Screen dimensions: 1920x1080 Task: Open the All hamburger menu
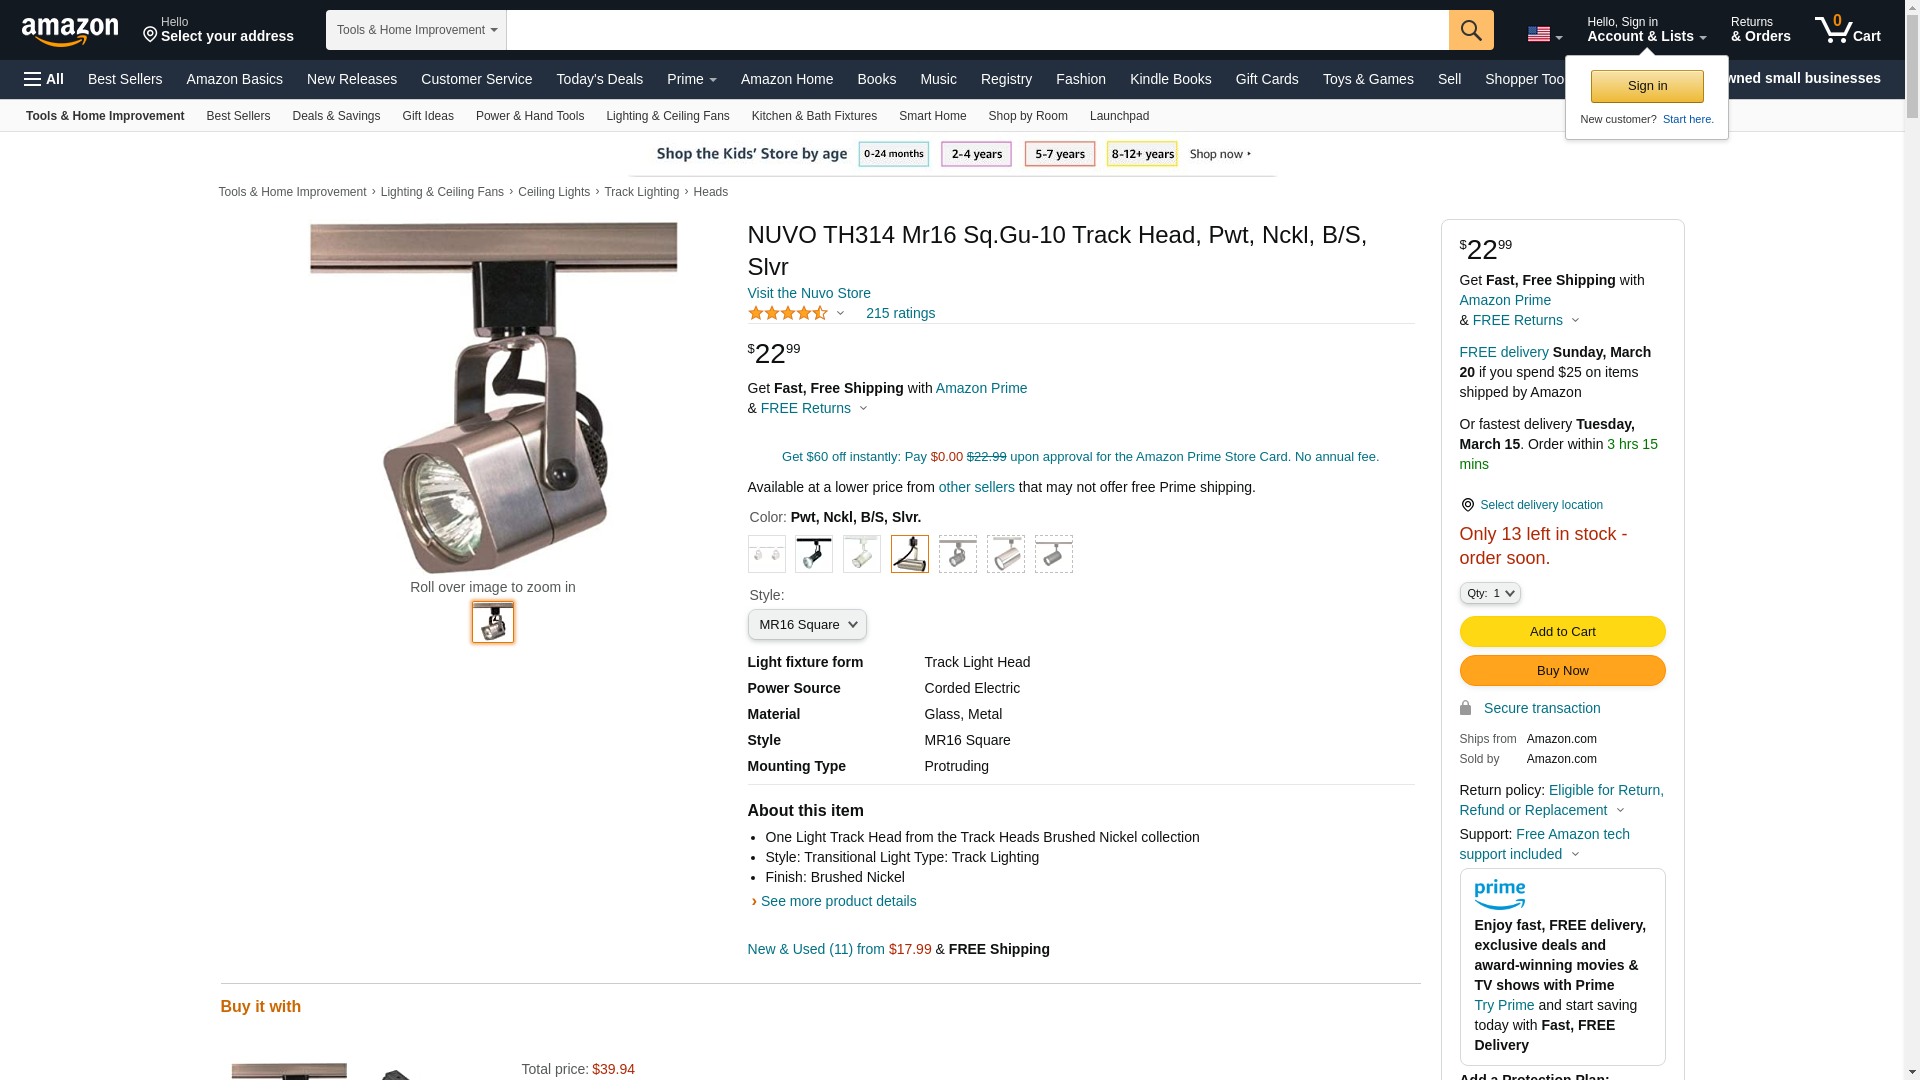[x=44, y=79]
